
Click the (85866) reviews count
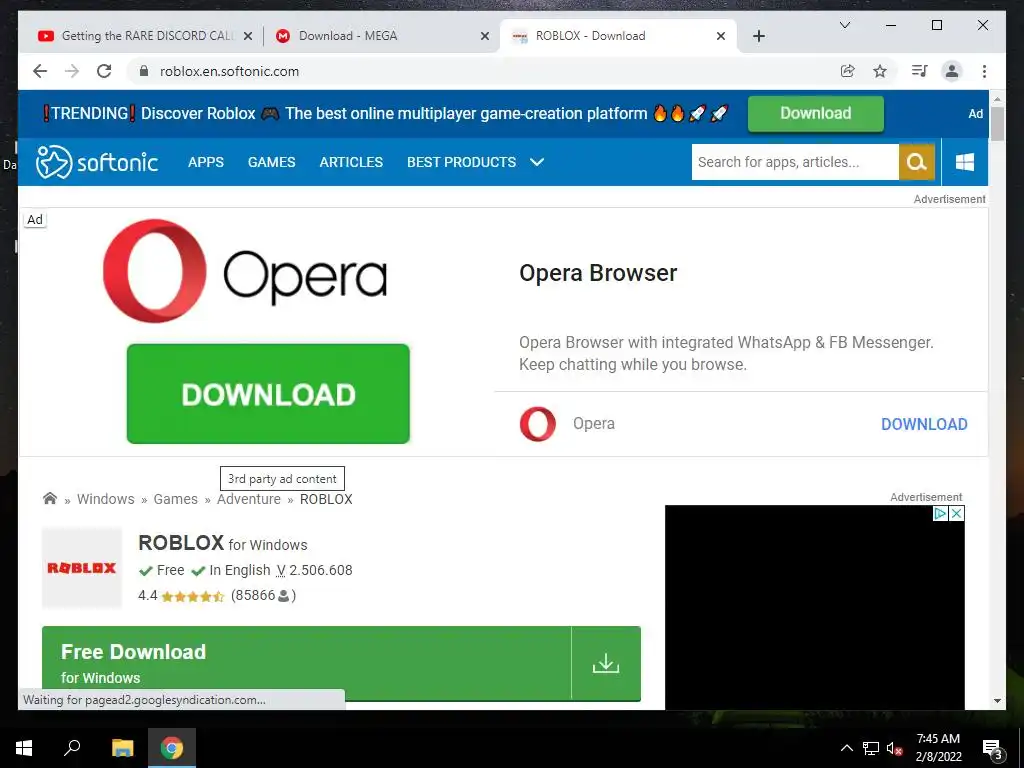(263, 596)
